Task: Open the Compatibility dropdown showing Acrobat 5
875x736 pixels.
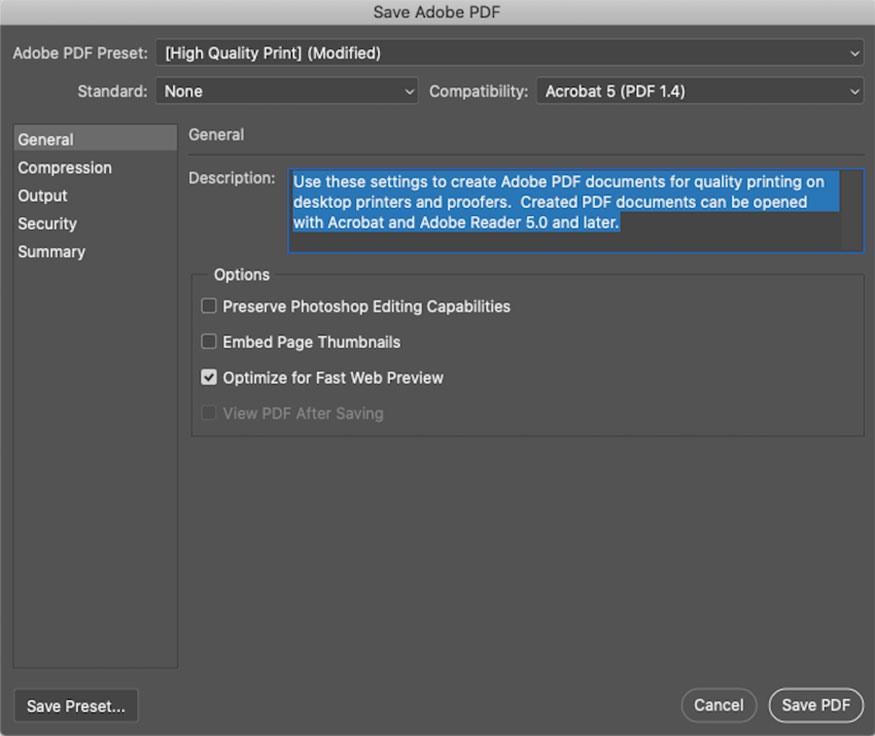Action: click(x=700, y=91)
